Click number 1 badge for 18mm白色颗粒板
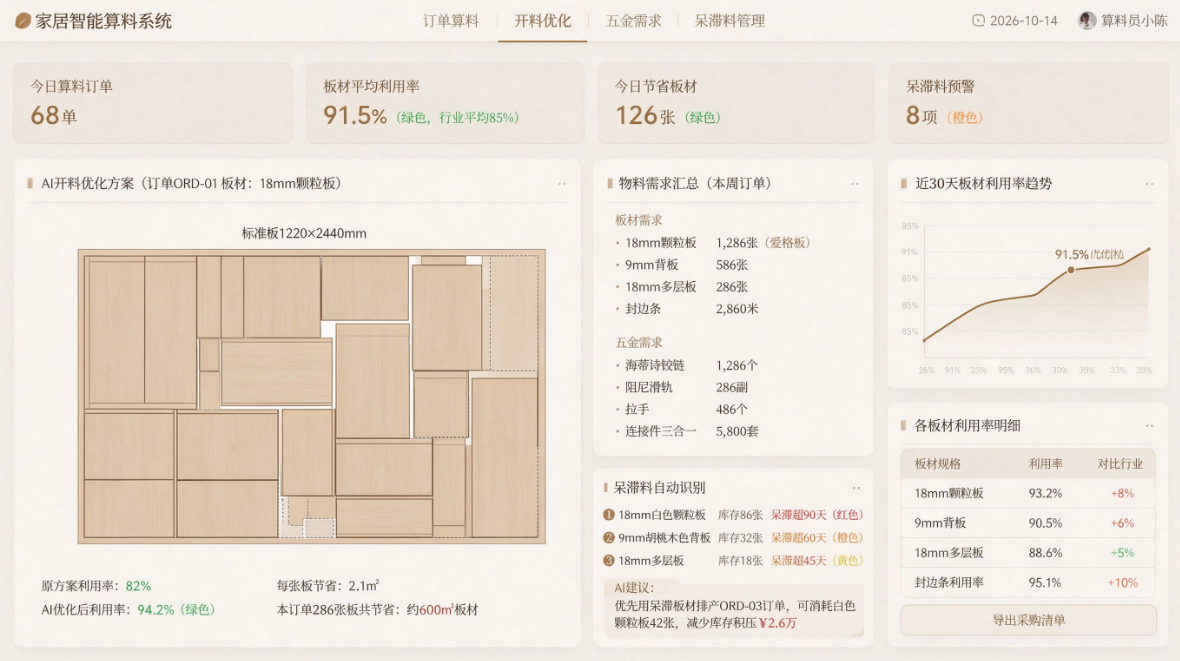1180x661 pixels. click(609, 515)
